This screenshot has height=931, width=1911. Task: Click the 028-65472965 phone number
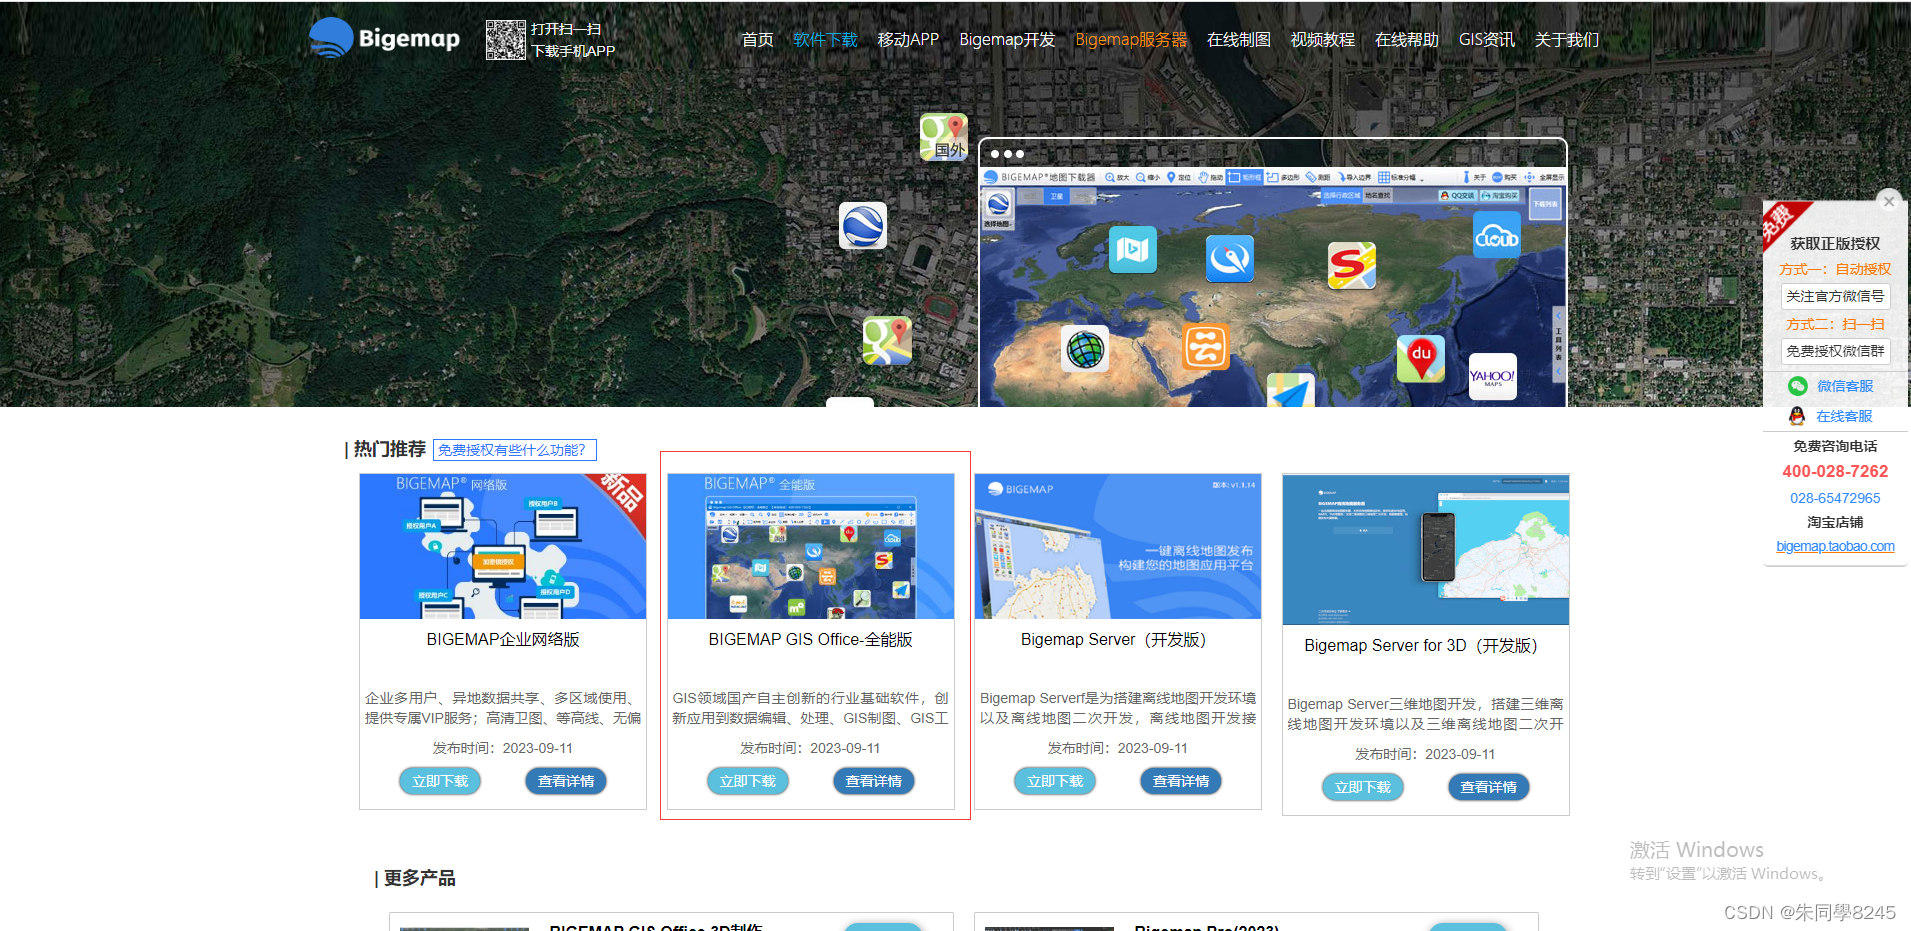tap(1835, 498)
